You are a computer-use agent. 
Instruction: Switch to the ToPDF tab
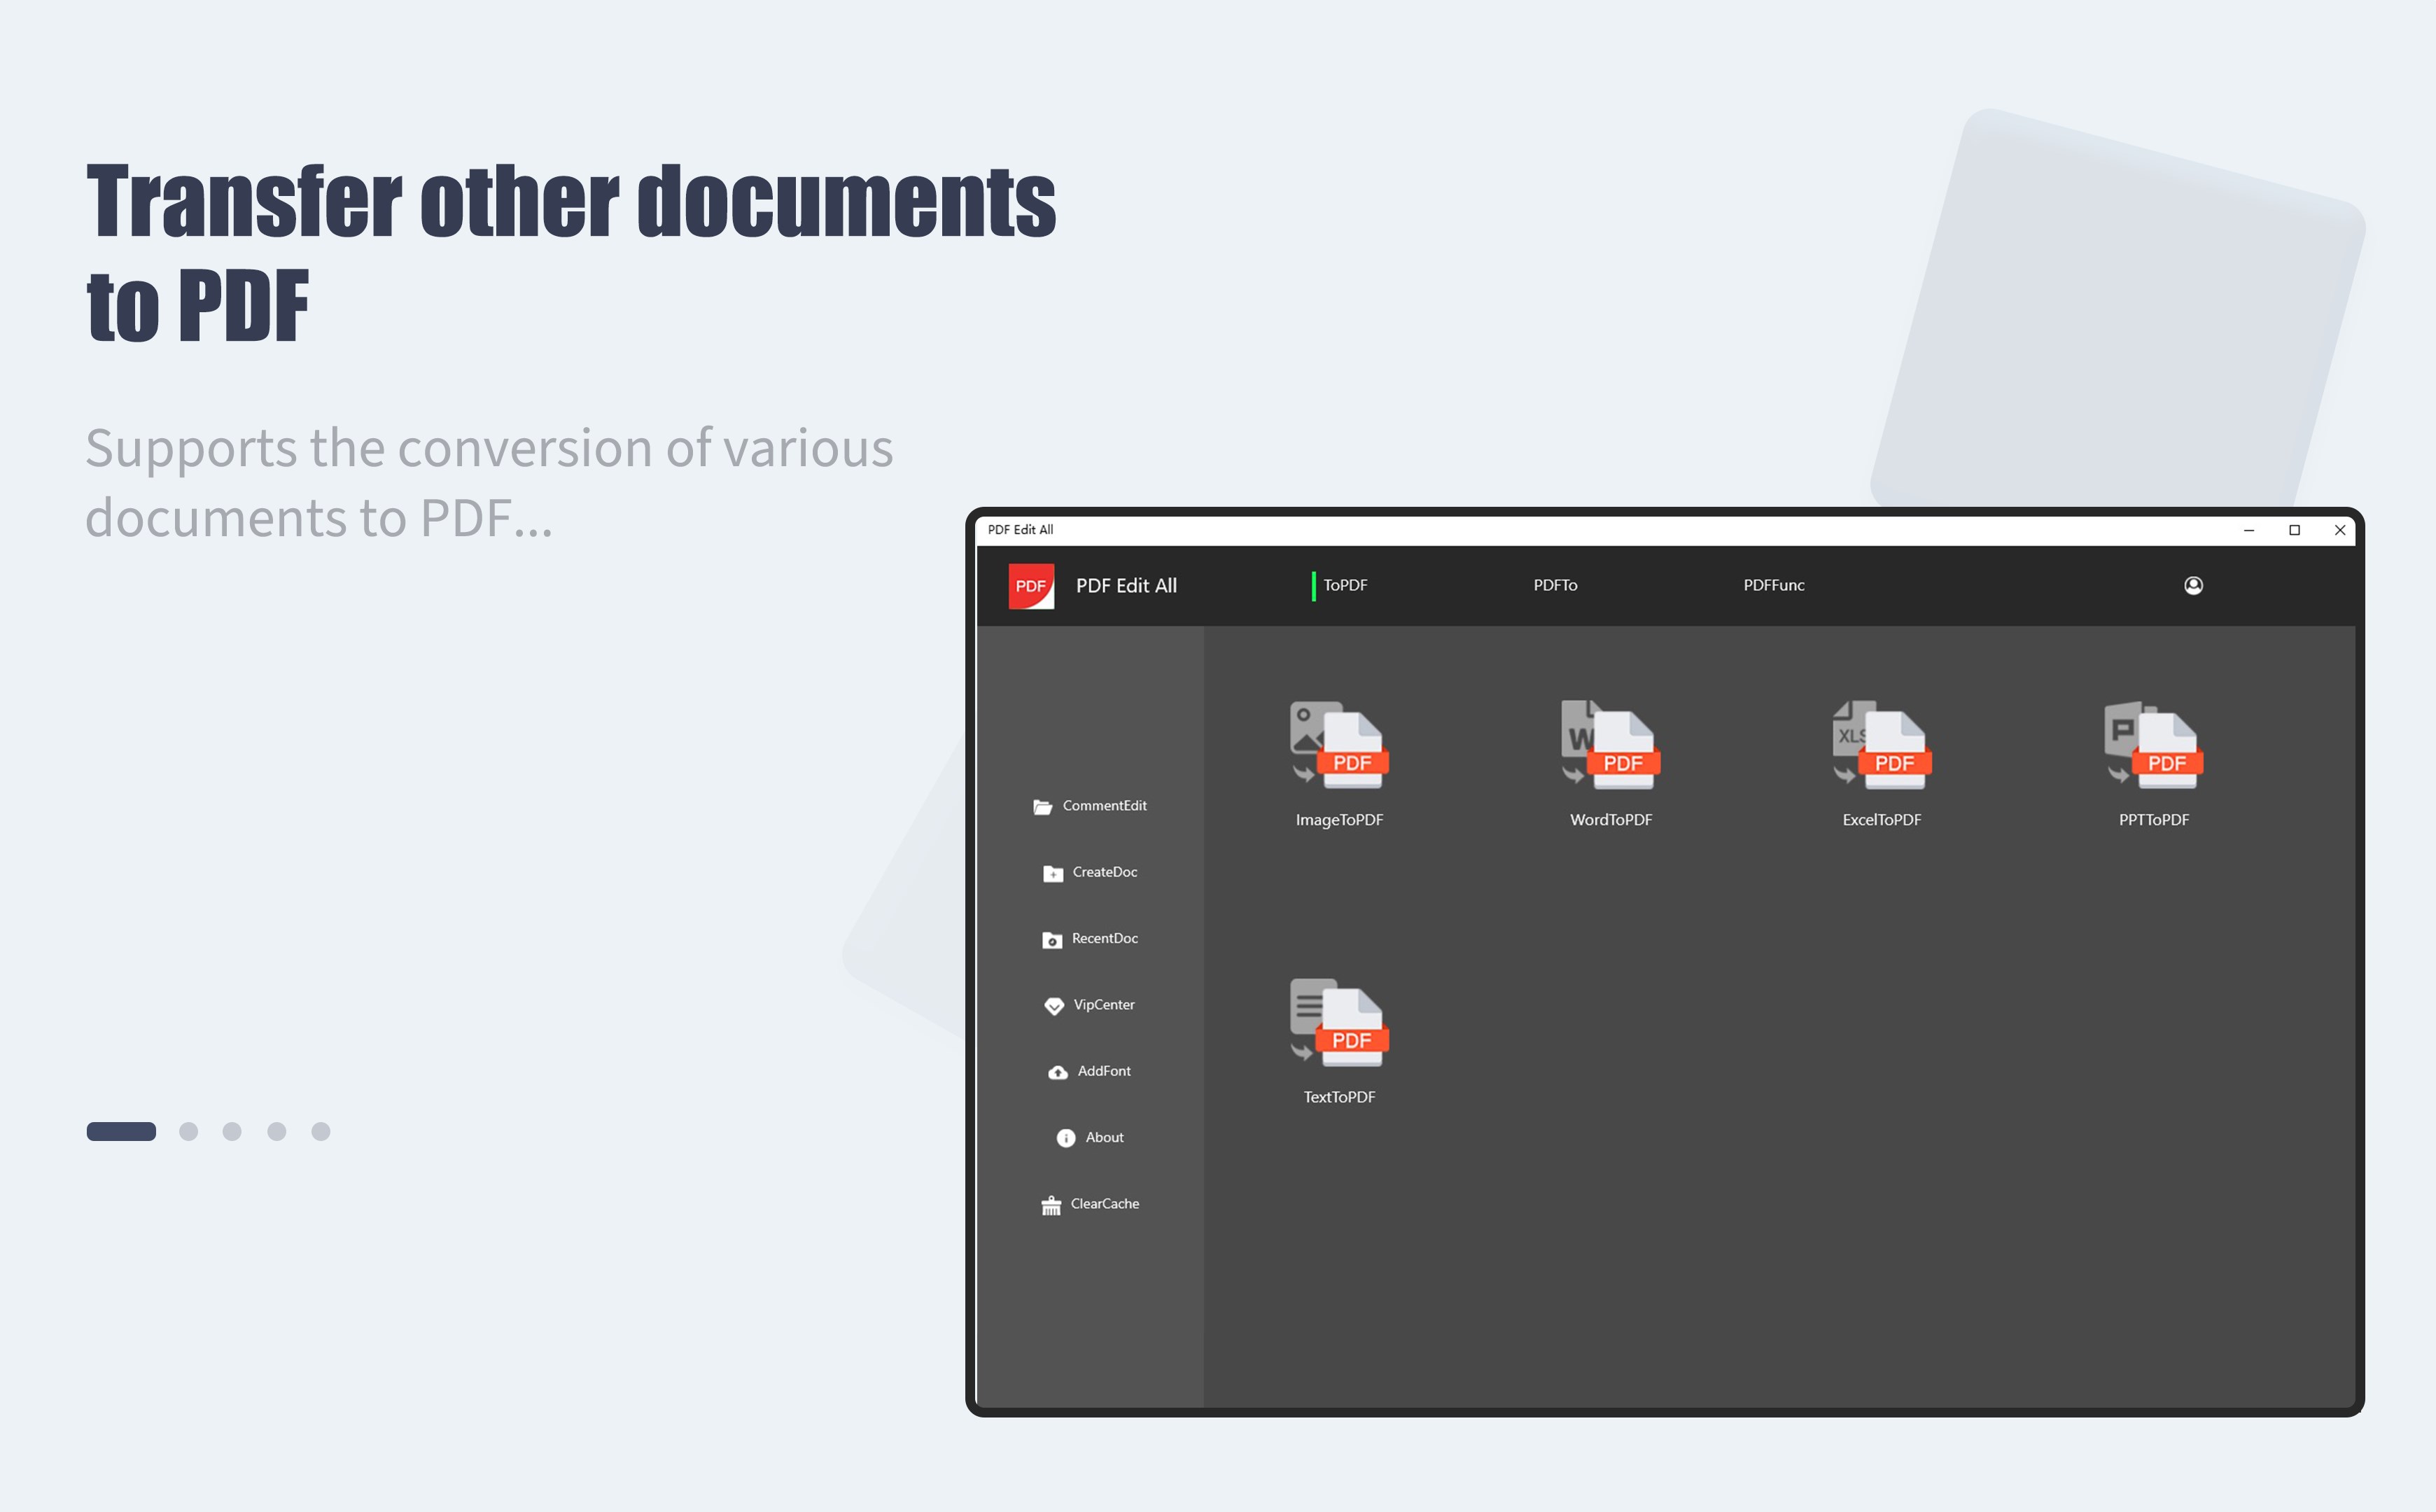(1344, 585)
